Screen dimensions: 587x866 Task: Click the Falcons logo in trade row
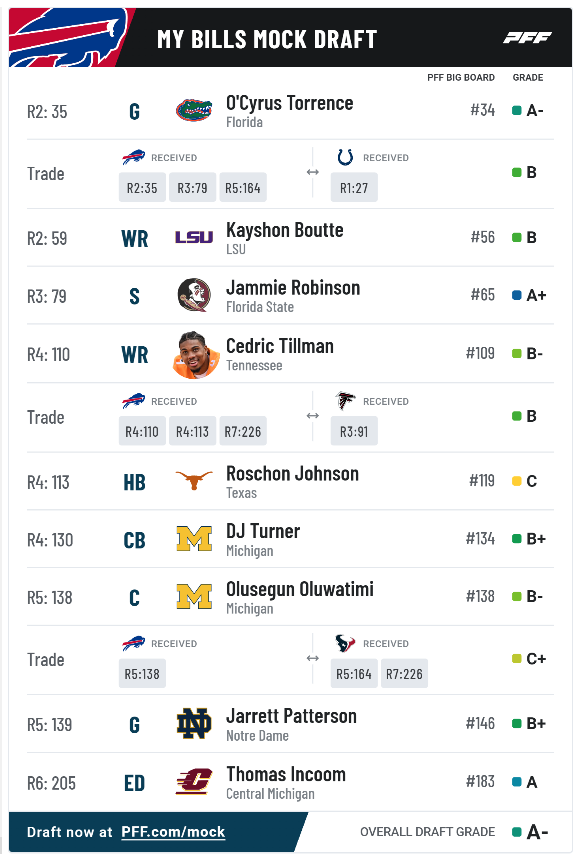(x=345, y=400)
